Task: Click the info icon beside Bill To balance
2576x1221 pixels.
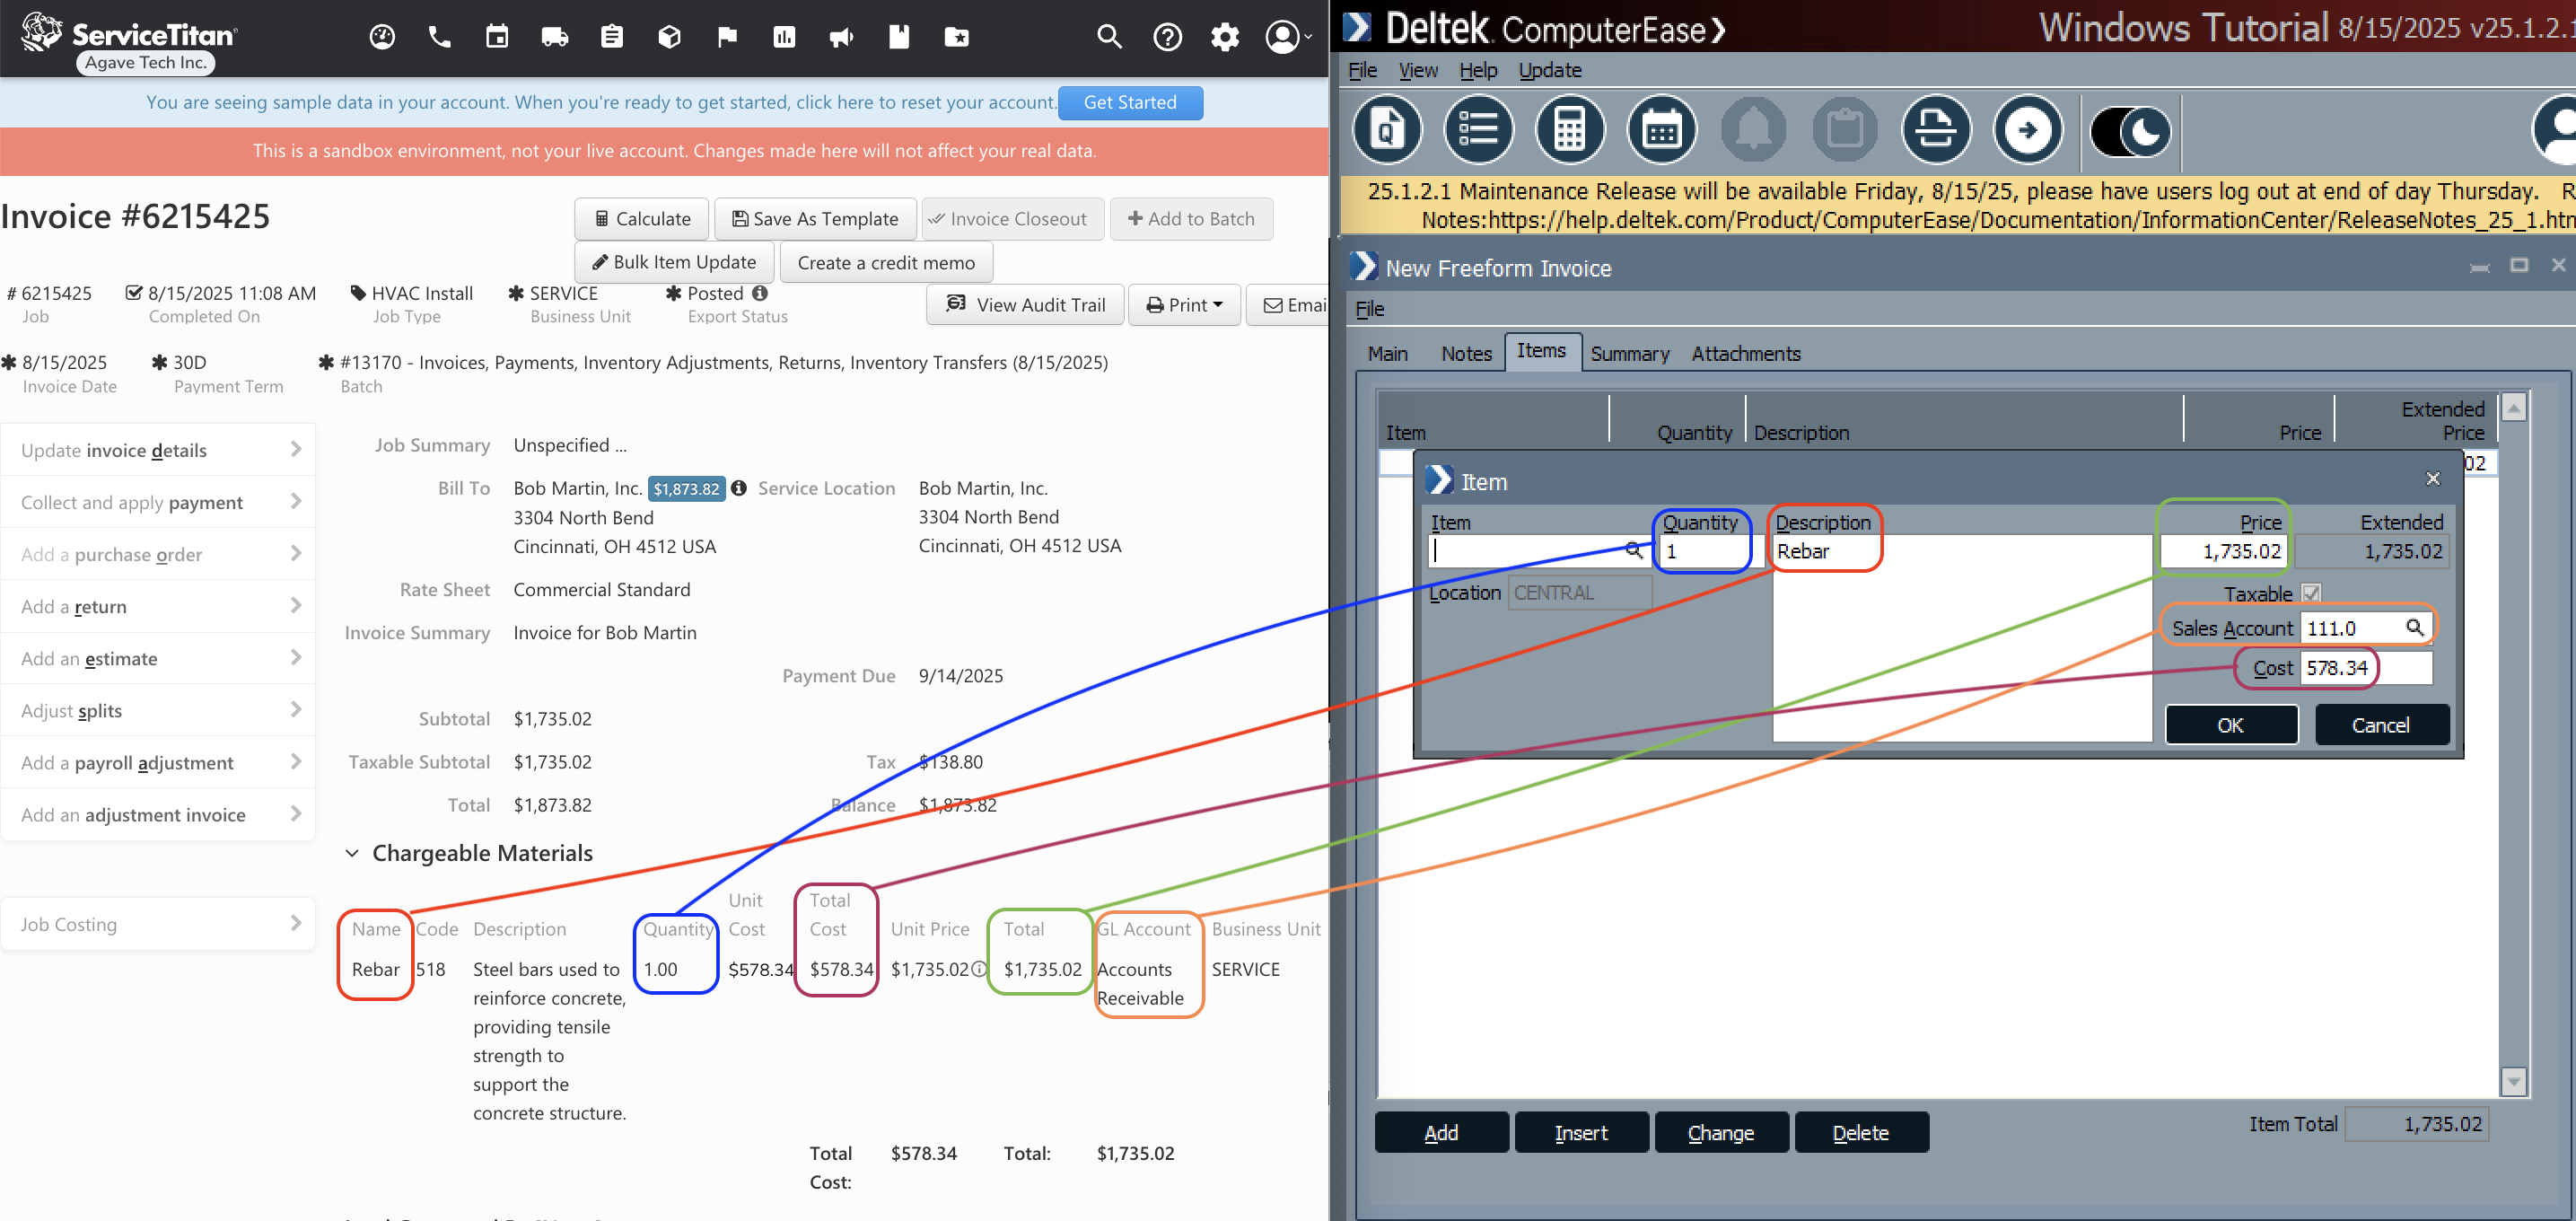Action: [x=739, y=488]
